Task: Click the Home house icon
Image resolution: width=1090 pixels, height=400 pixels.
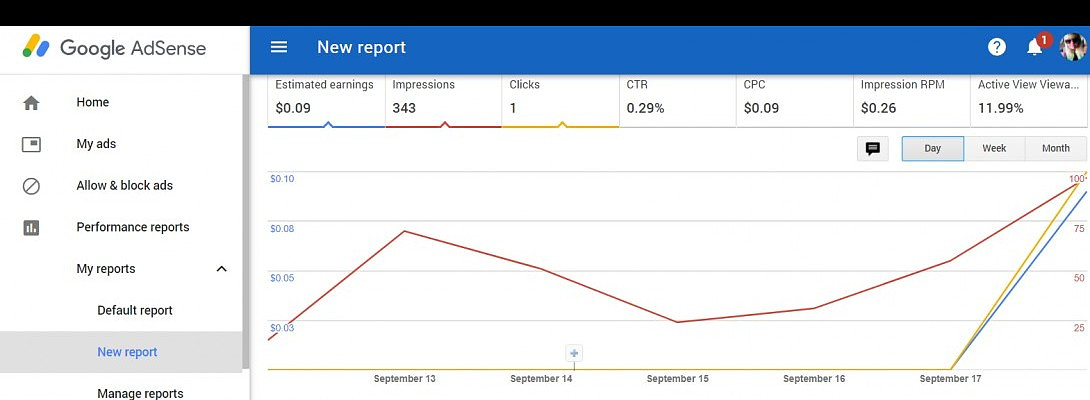Action: click(x=31, y=103)
